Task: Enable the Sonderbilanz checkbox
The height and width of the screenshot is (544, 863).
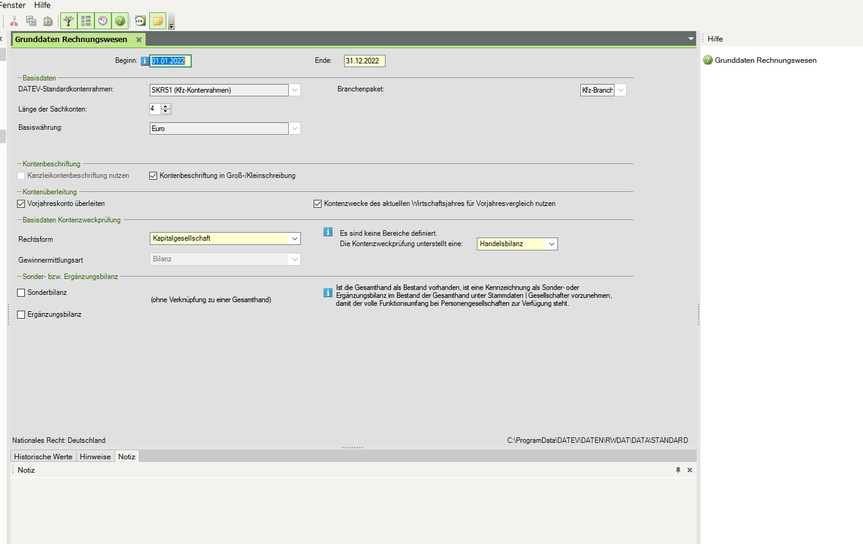Action: tap(22, 293)
